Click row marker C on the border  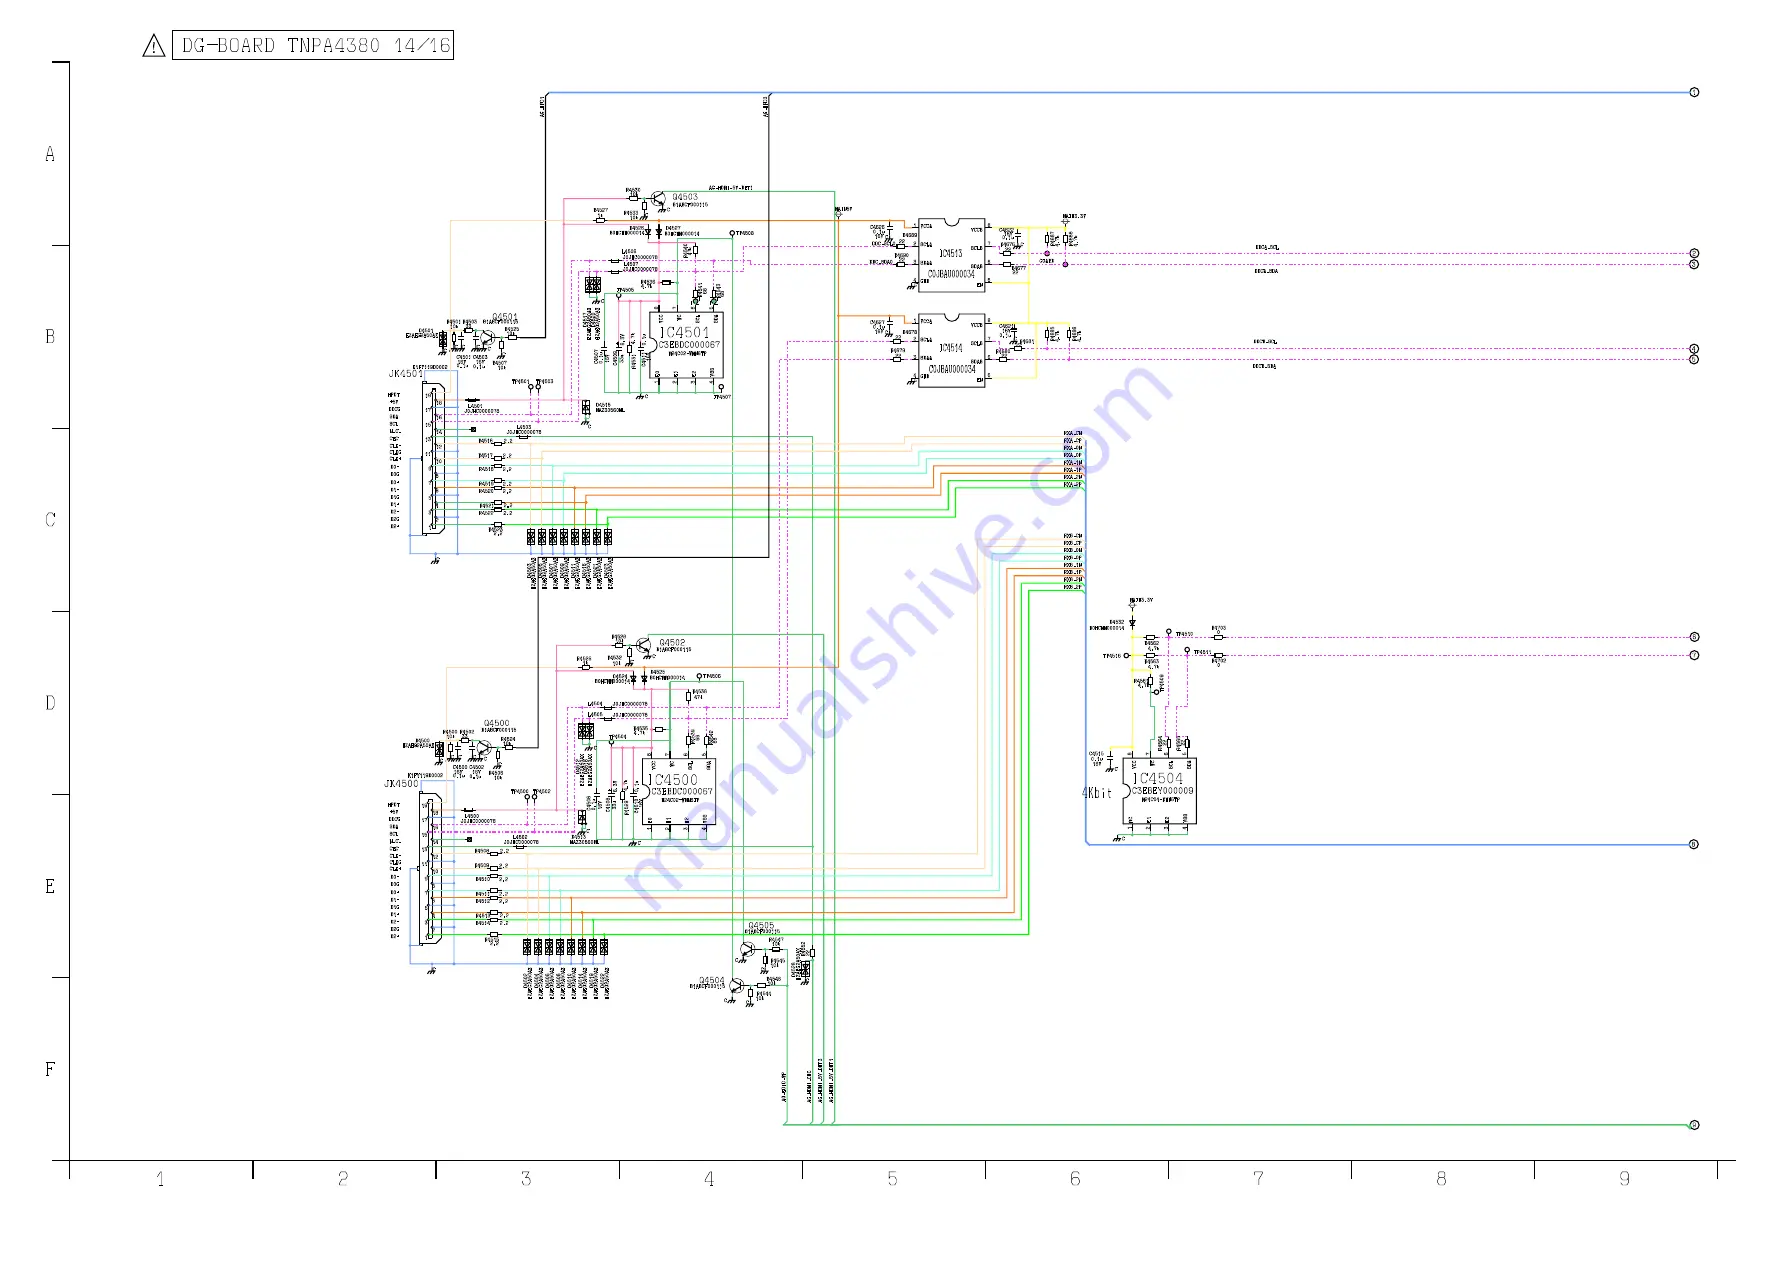tap(50, 520)
